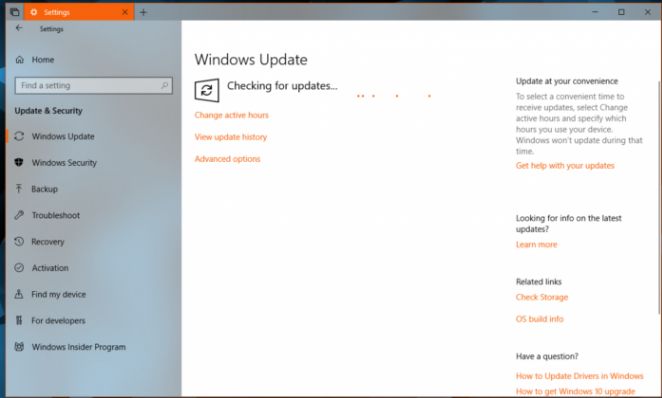Click the tab sets icon in title bar
Viewport: 662px width, 398px height.
[14, 12]
